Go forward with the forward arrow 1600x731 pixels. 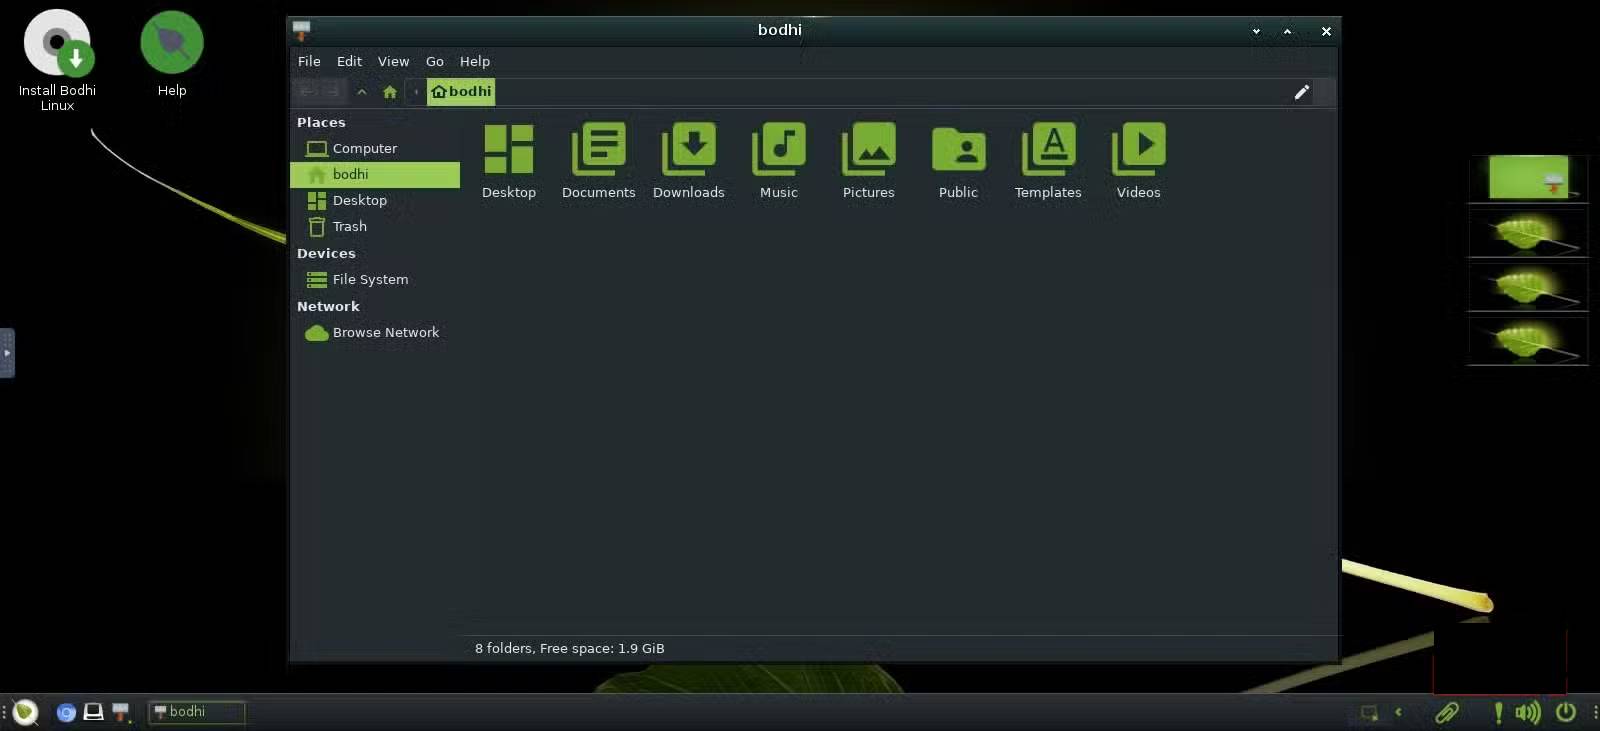pyautogui.click(x=332, y=92)
